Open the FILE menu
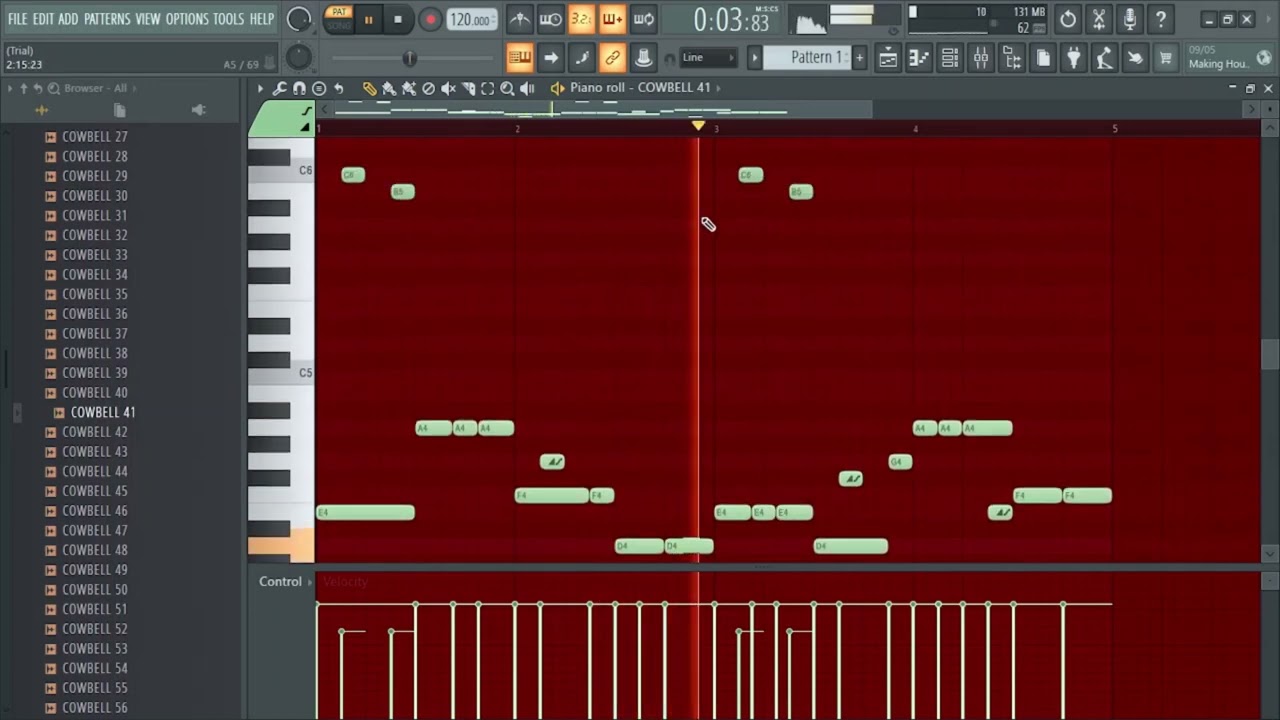This screenshot has width=1280, height=720. tap(17, 19)
